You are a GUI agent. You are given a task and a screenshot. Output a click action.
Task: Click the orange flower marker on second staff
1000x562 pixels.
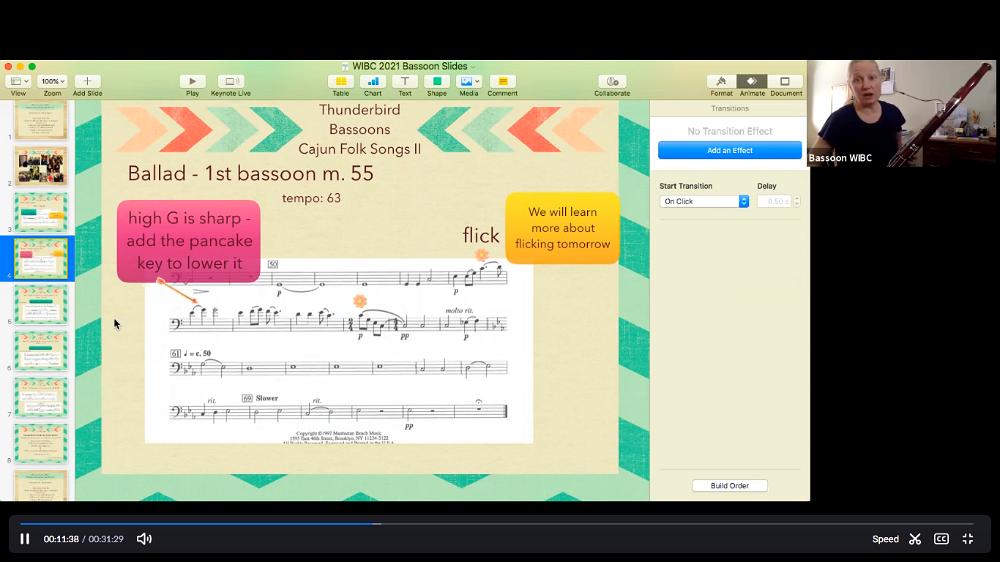coord(360,300)
